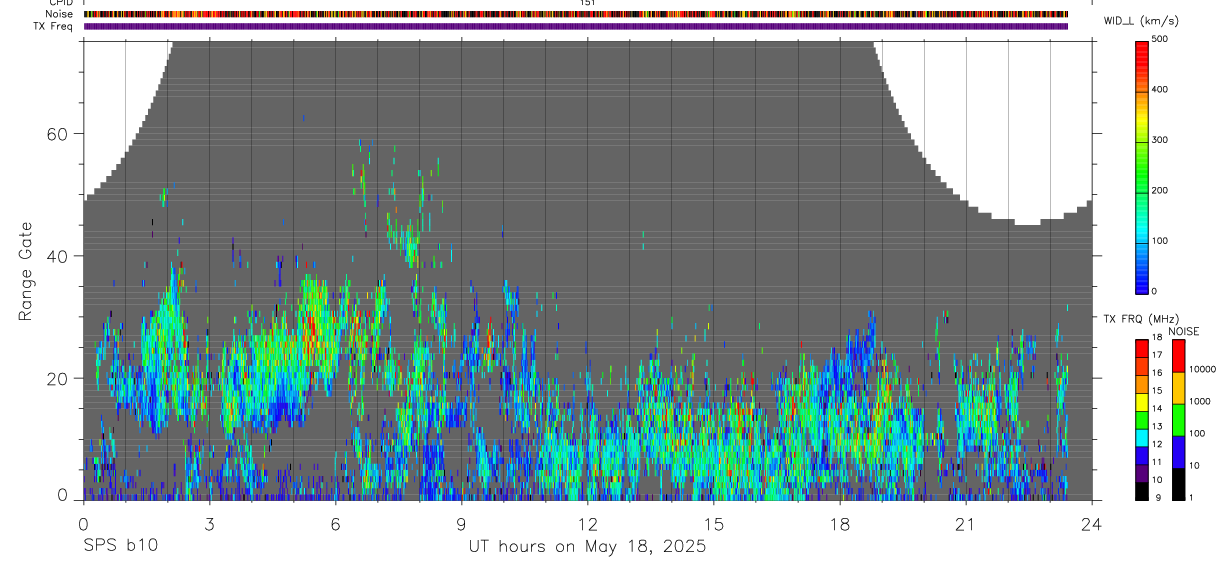1228x567 pixels.
Task: Click the 12 UT hour axis tick
Action: [587, 522]
